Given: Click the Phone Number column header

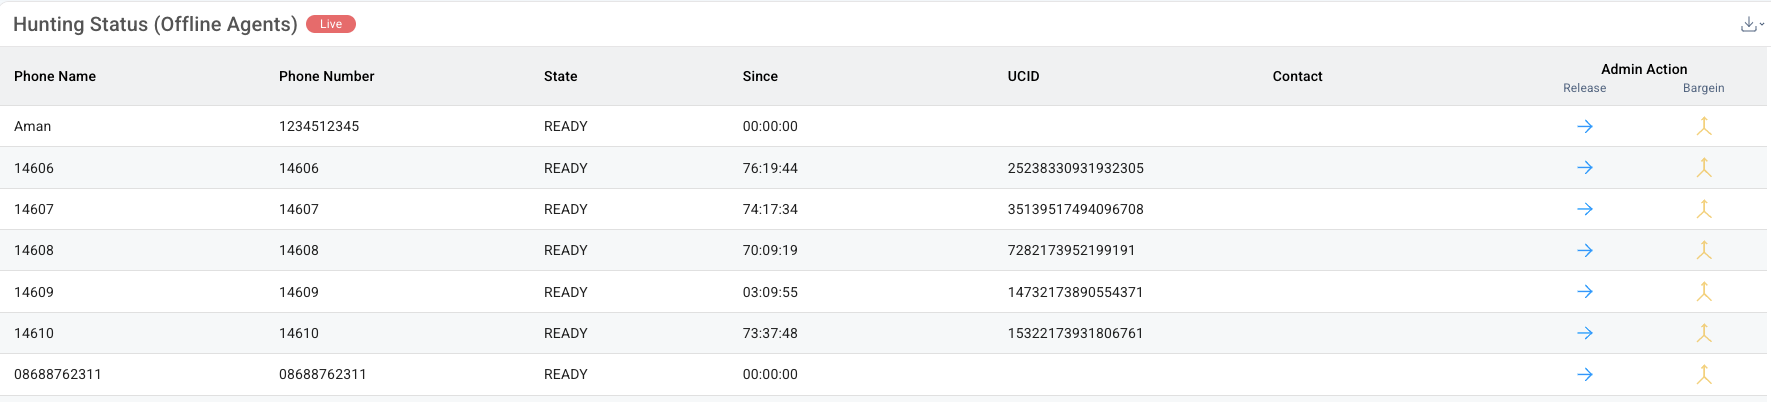Looking at the screenshot, I should point(327,76).
